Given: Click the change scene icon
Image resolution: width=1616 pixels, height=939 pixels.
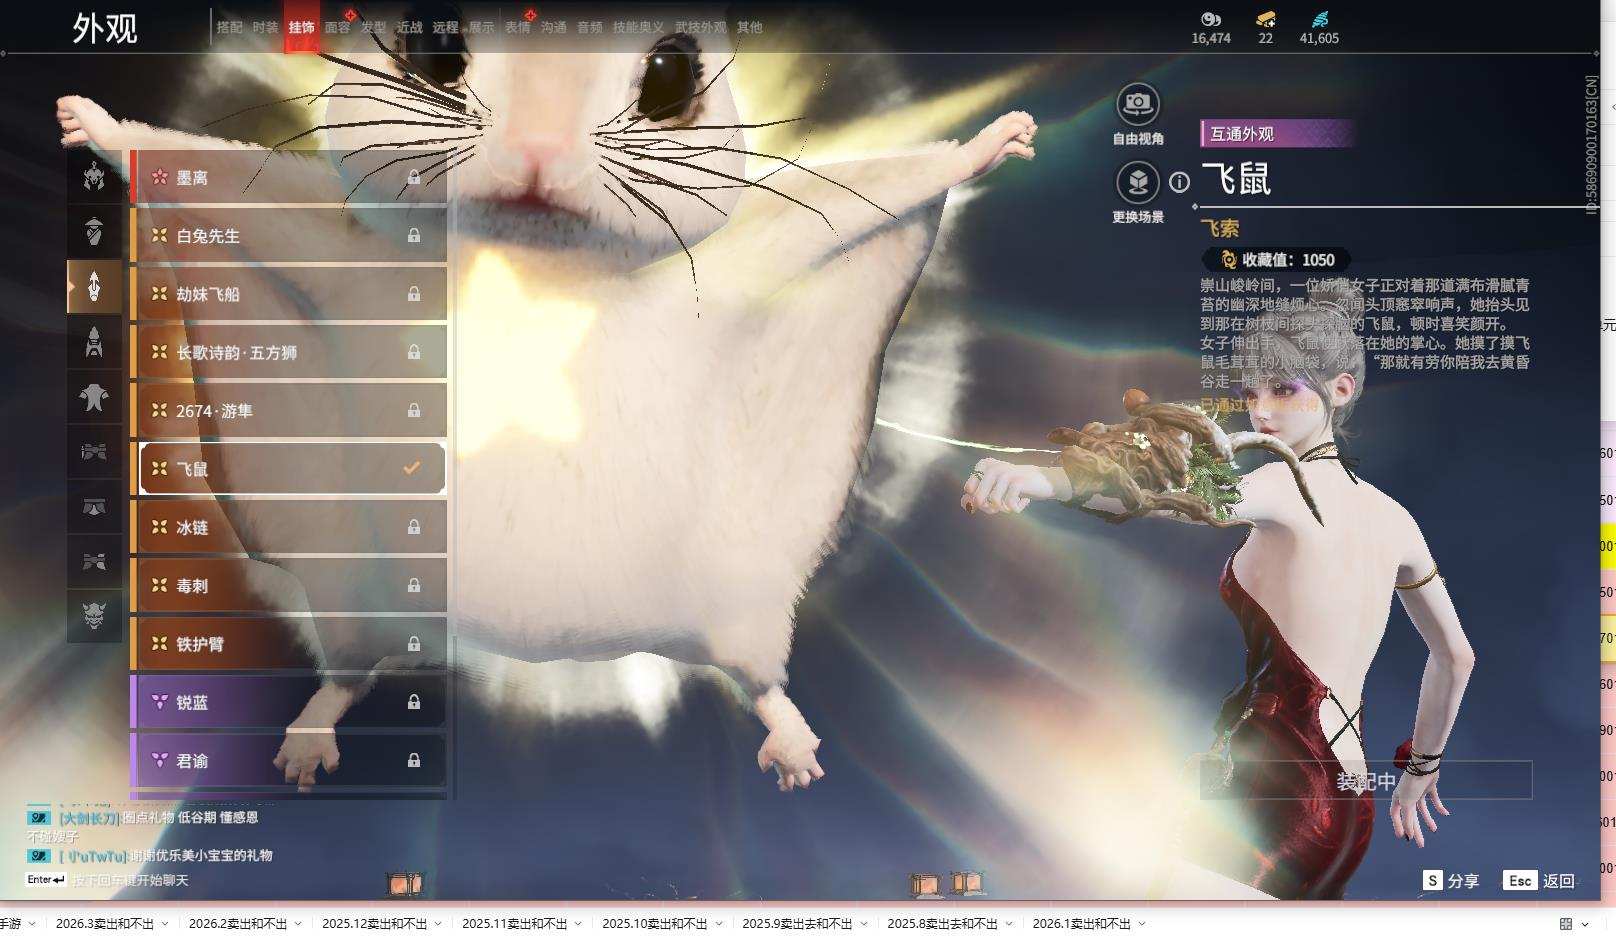Looking at the screenshot, I should pyautogui.click(x=1137, y=183).
